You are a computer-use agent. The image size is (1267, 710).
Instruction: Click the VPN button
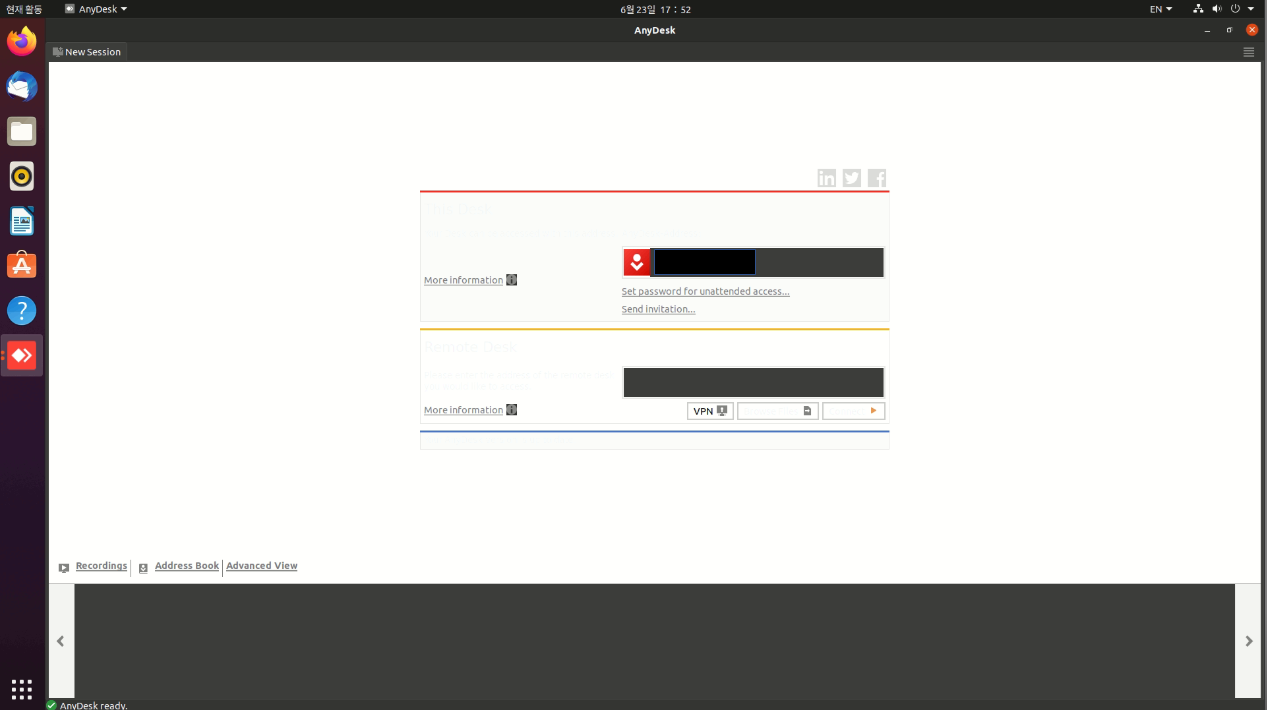coord(710,411)
